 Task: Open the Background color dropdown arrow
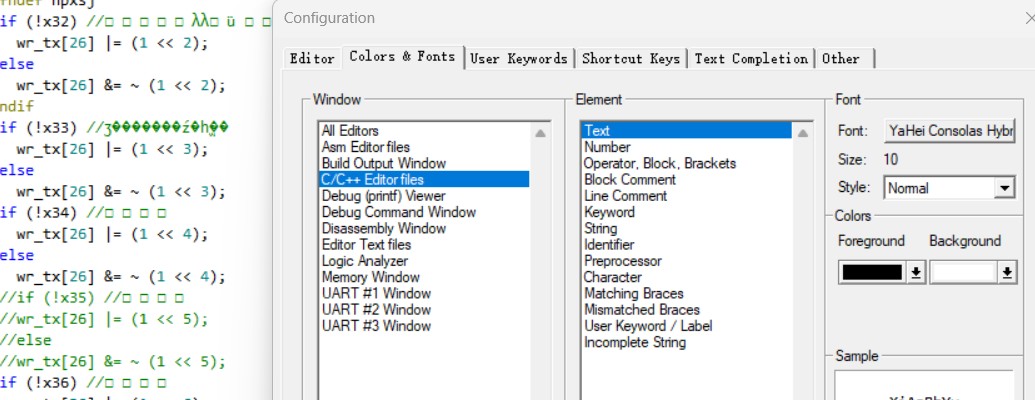tap(1007, 272)
